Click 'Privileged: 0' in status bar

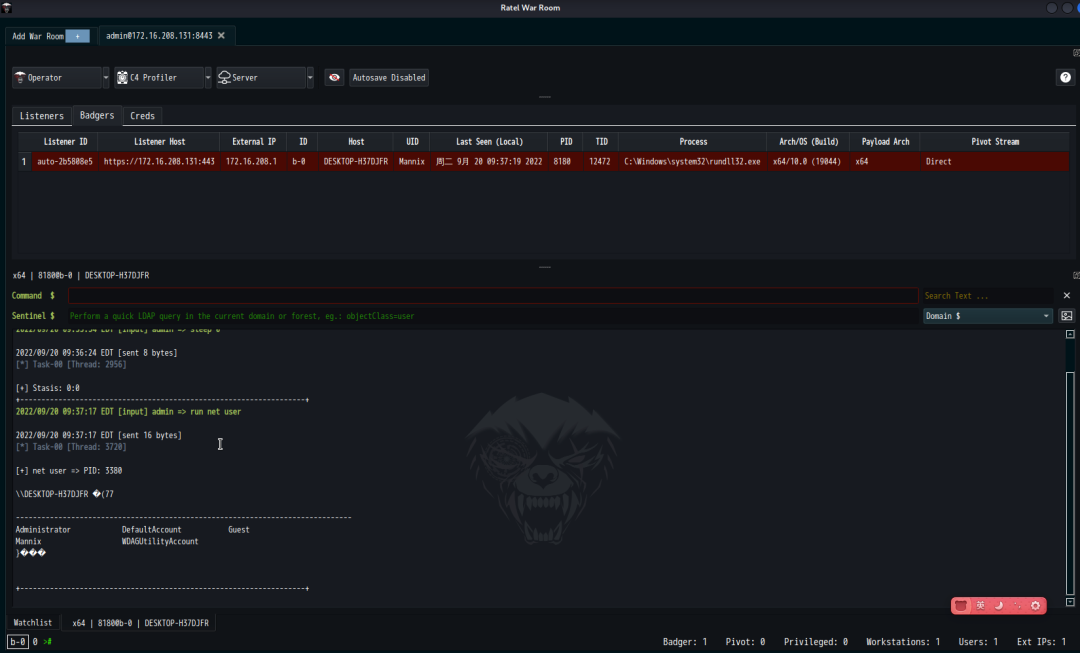click(x=816, y=641)
